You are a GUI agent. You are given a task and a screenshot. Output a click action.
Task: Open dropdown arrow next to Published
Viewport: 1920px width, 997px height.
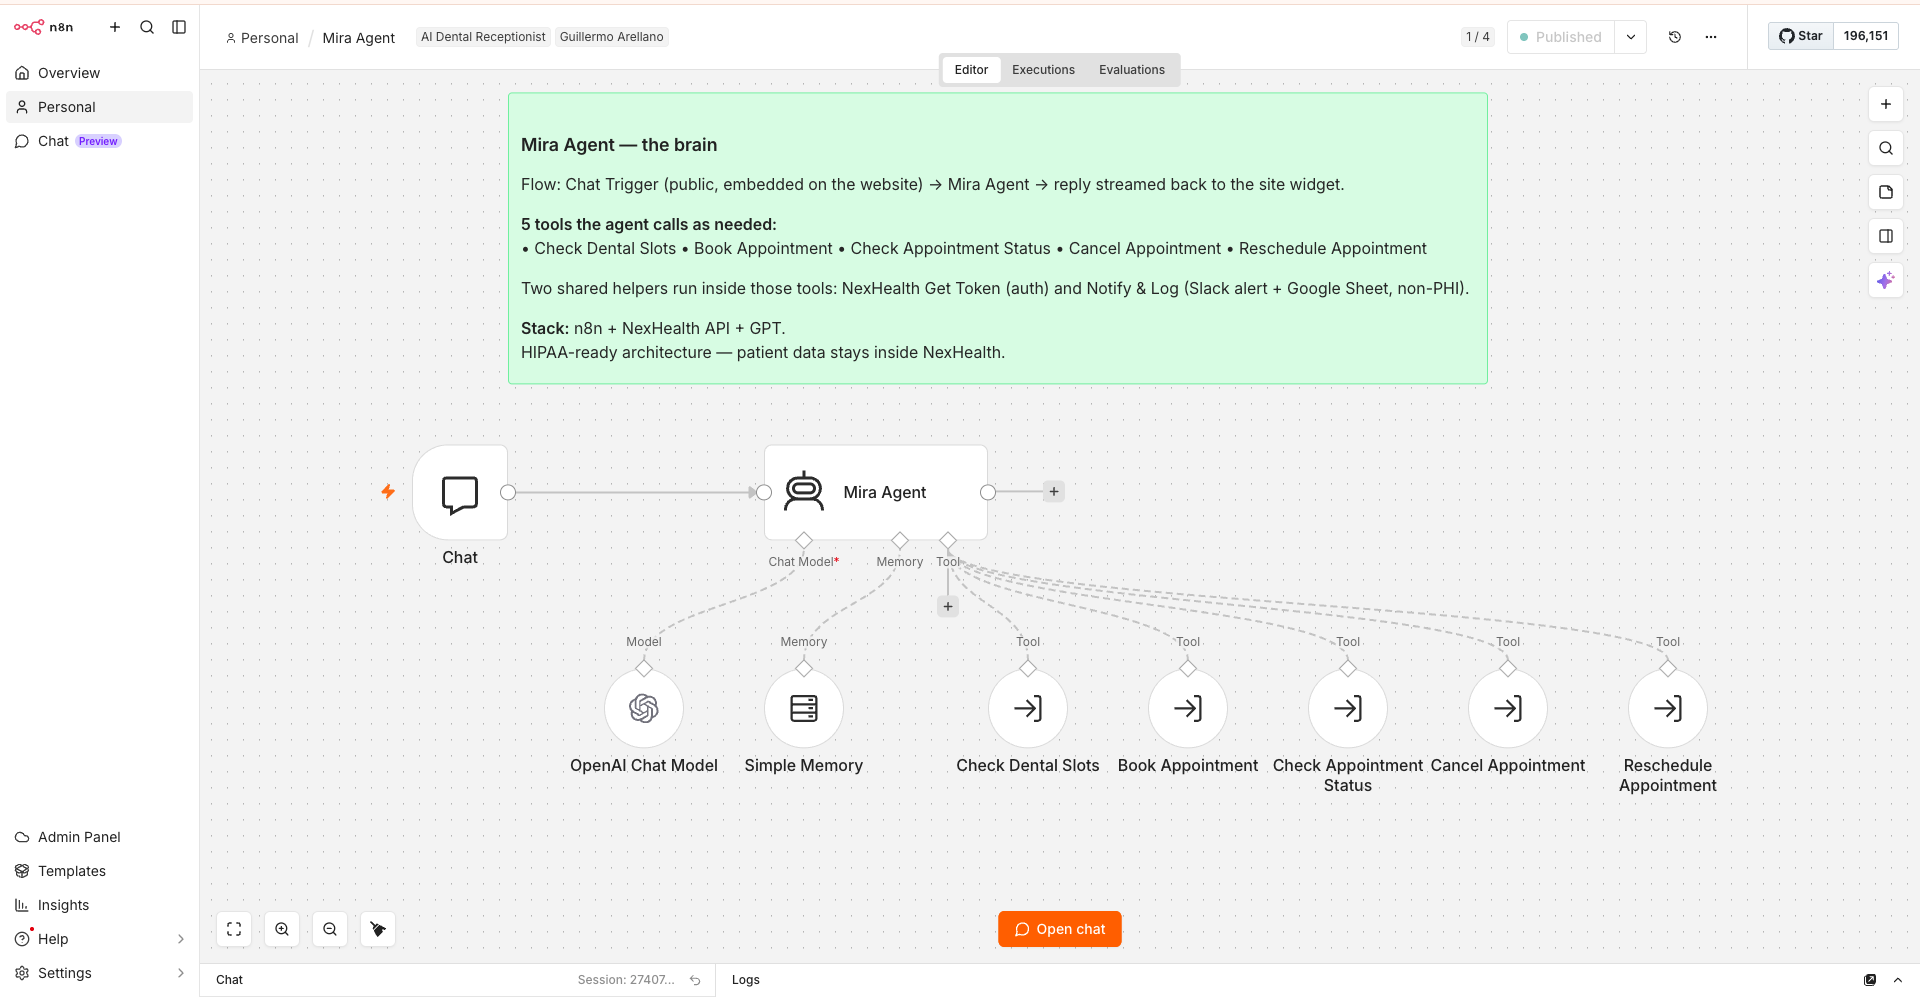[x=1631, y=37]
